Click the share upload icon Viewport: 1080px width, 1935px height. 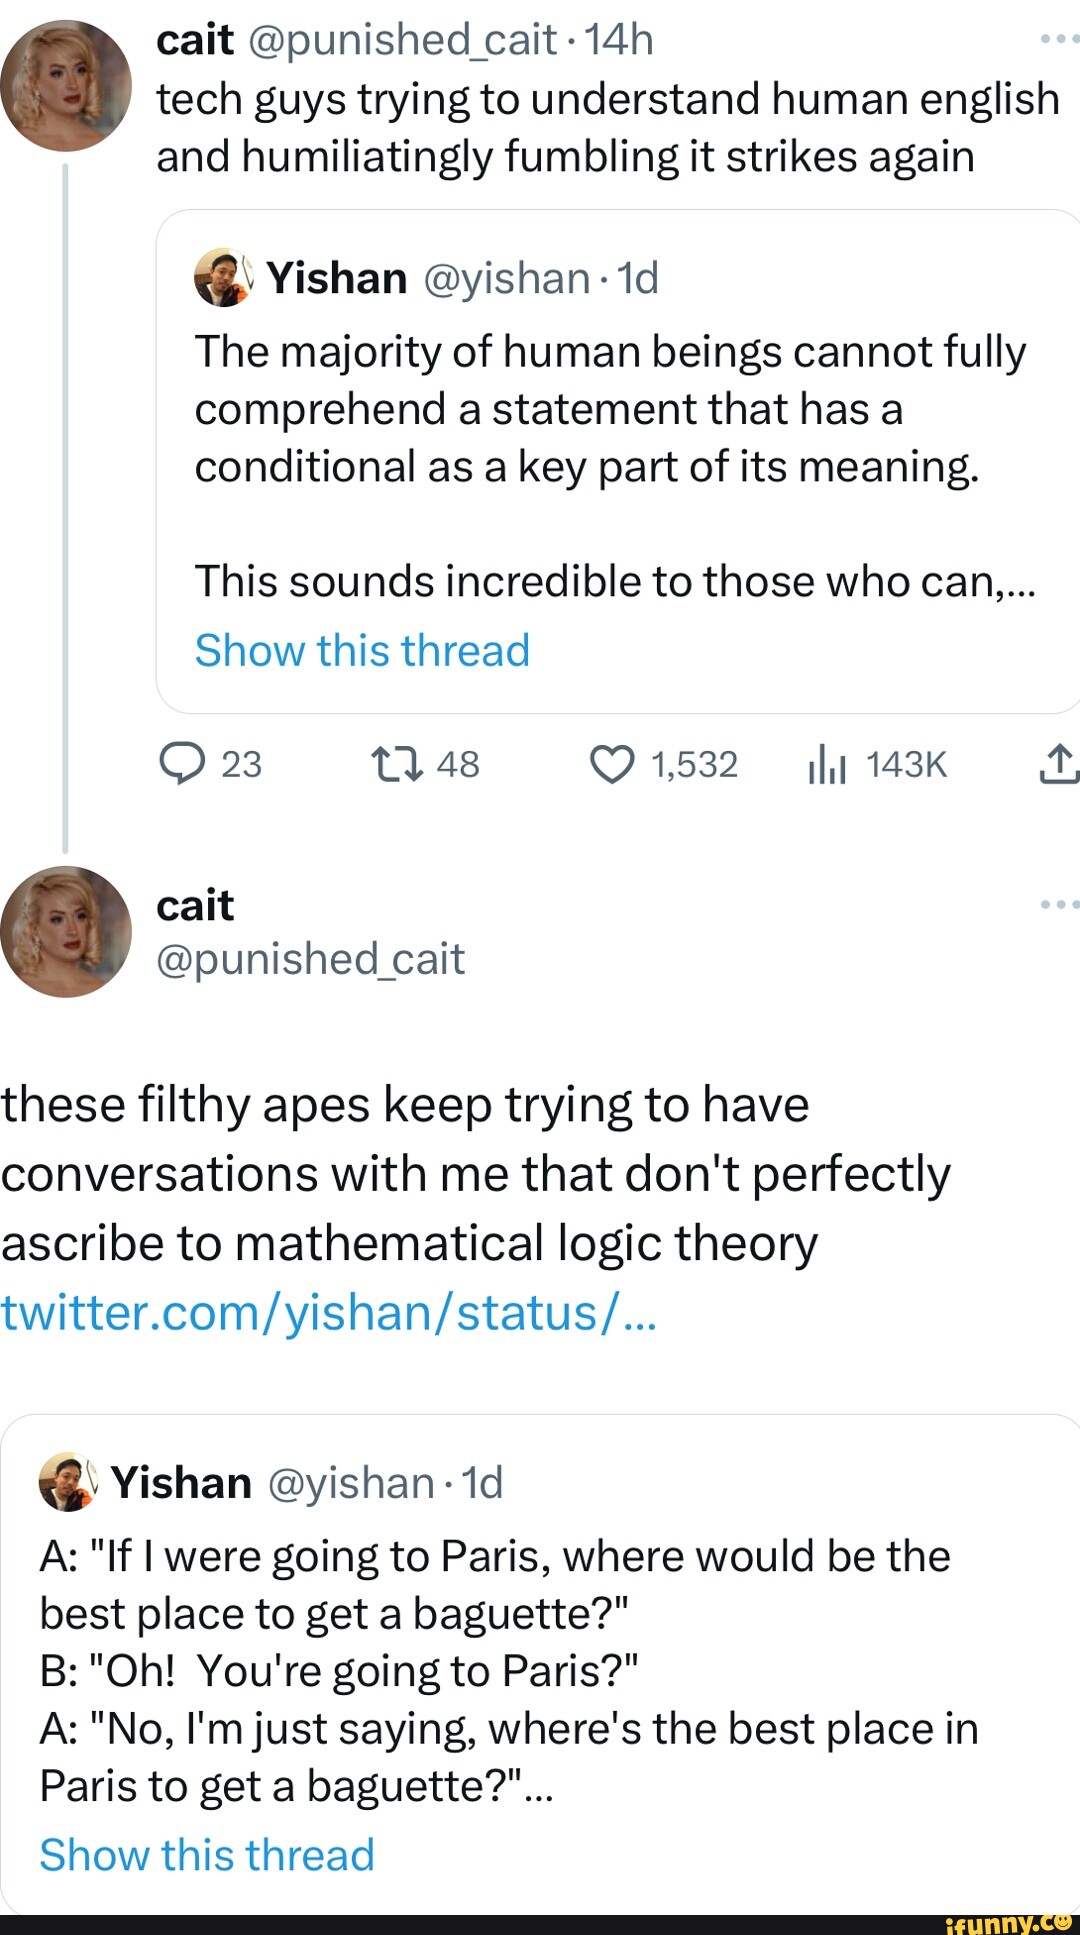tap(1058, 765)
